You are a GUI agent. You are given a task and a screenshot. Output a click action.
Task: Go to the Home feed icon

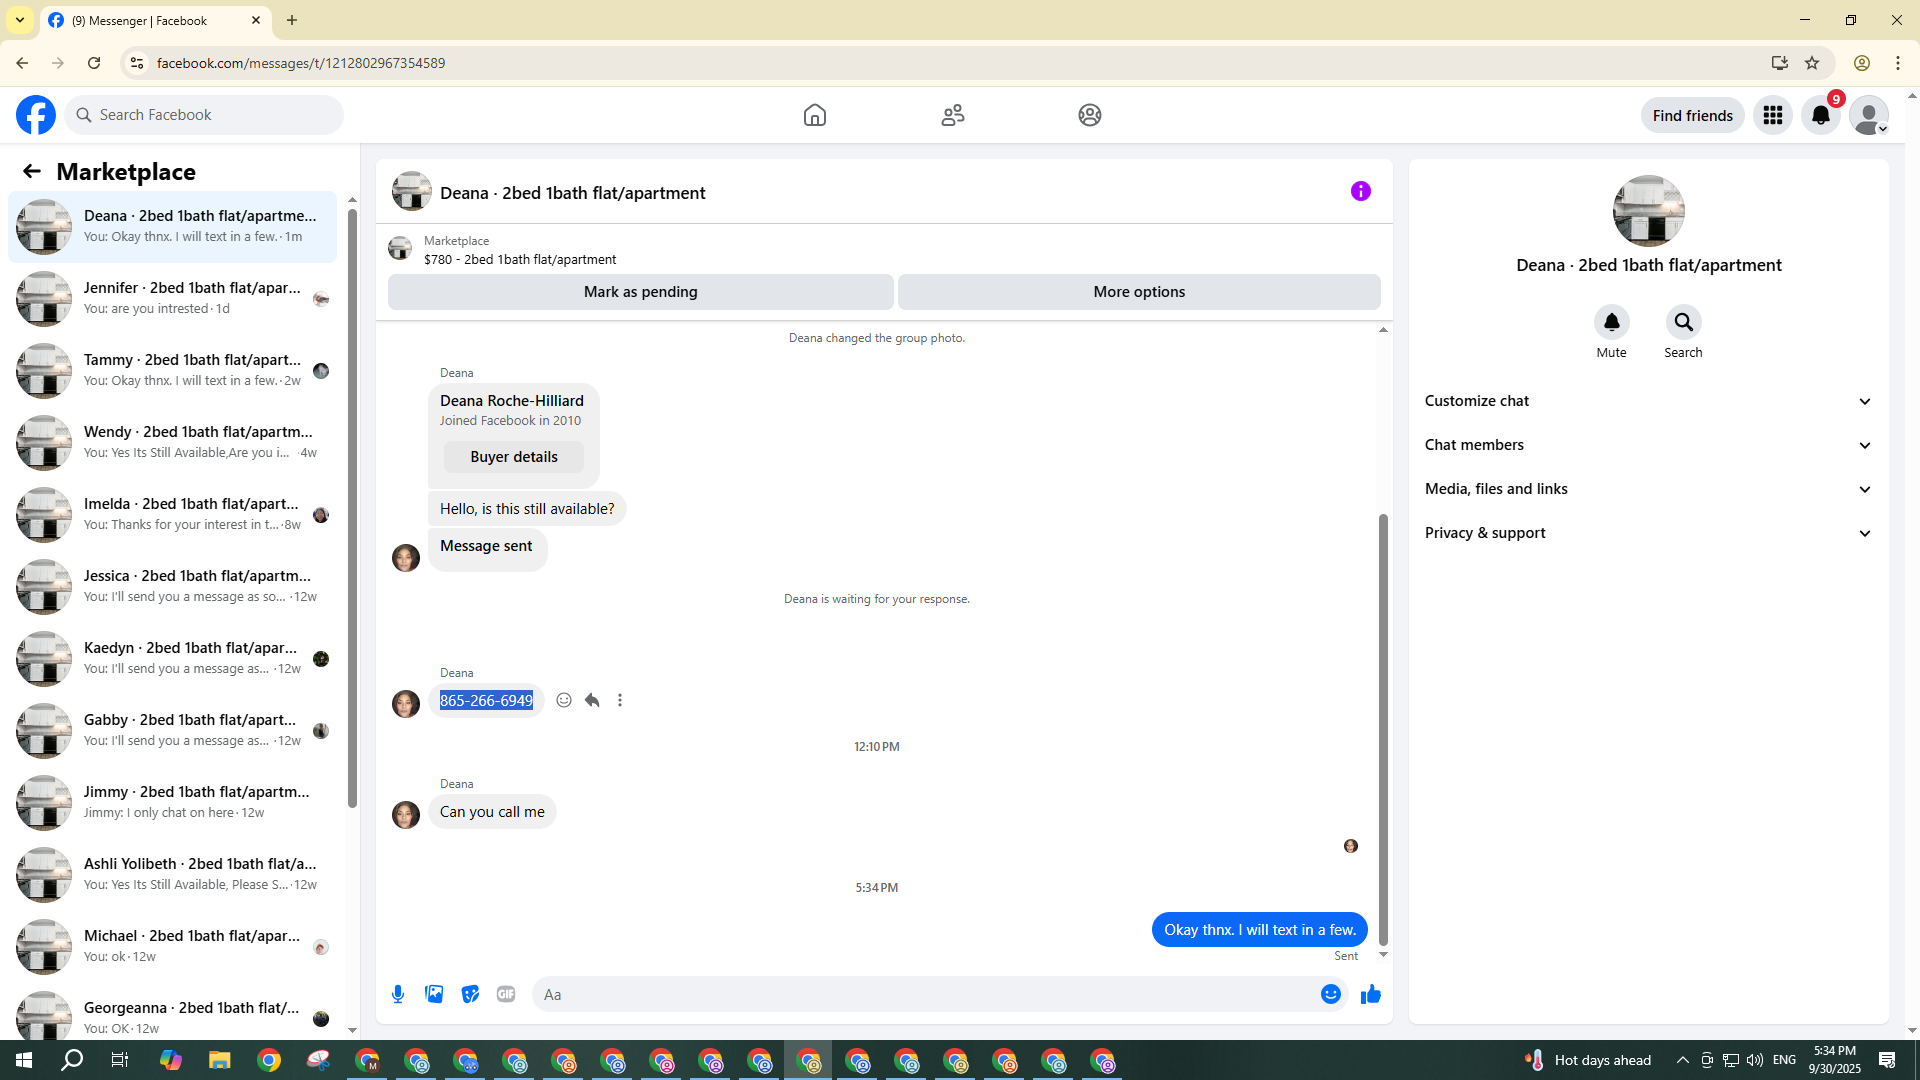[x=815, y=115]
